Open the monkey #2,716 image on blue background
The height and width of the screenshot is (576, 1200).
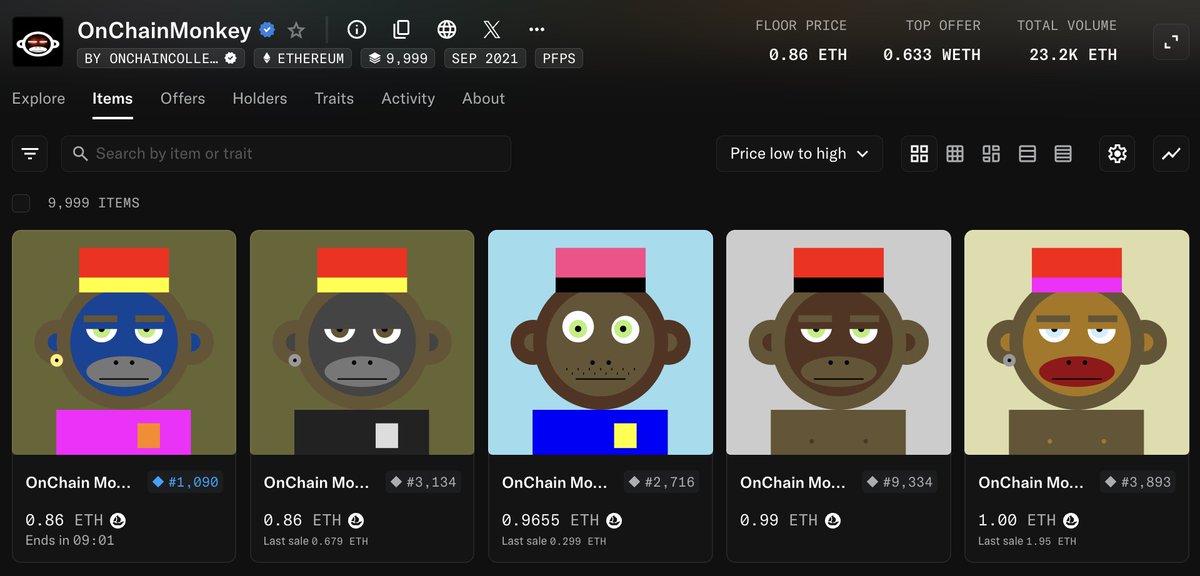600,343
